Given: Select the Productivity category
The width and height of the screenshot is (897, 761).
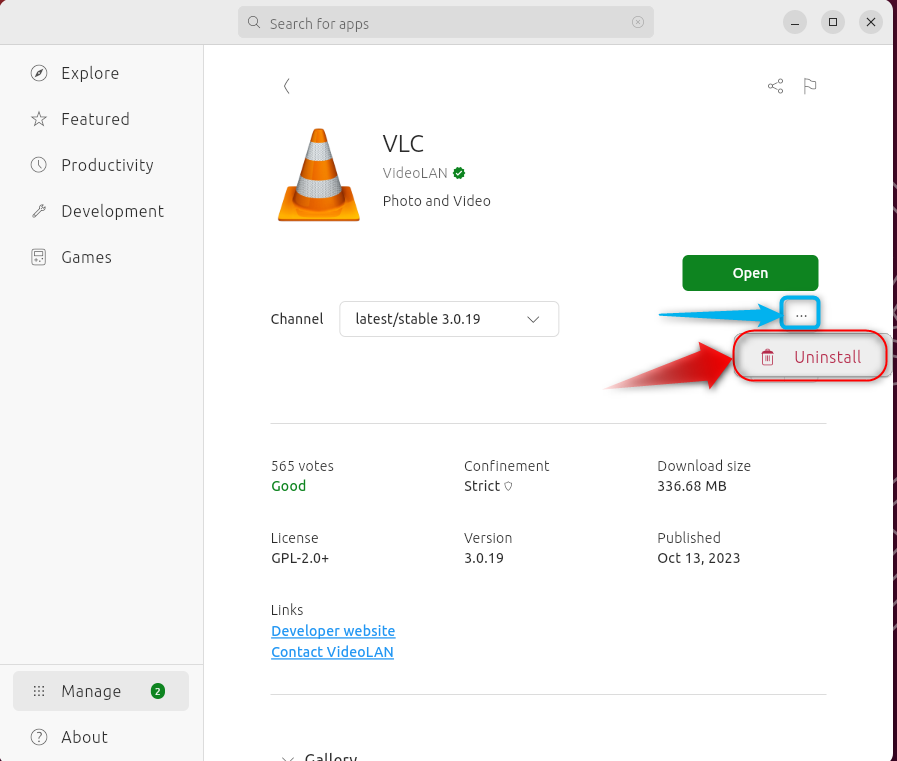Looking at the screenshot, I should tap(101, 165).
